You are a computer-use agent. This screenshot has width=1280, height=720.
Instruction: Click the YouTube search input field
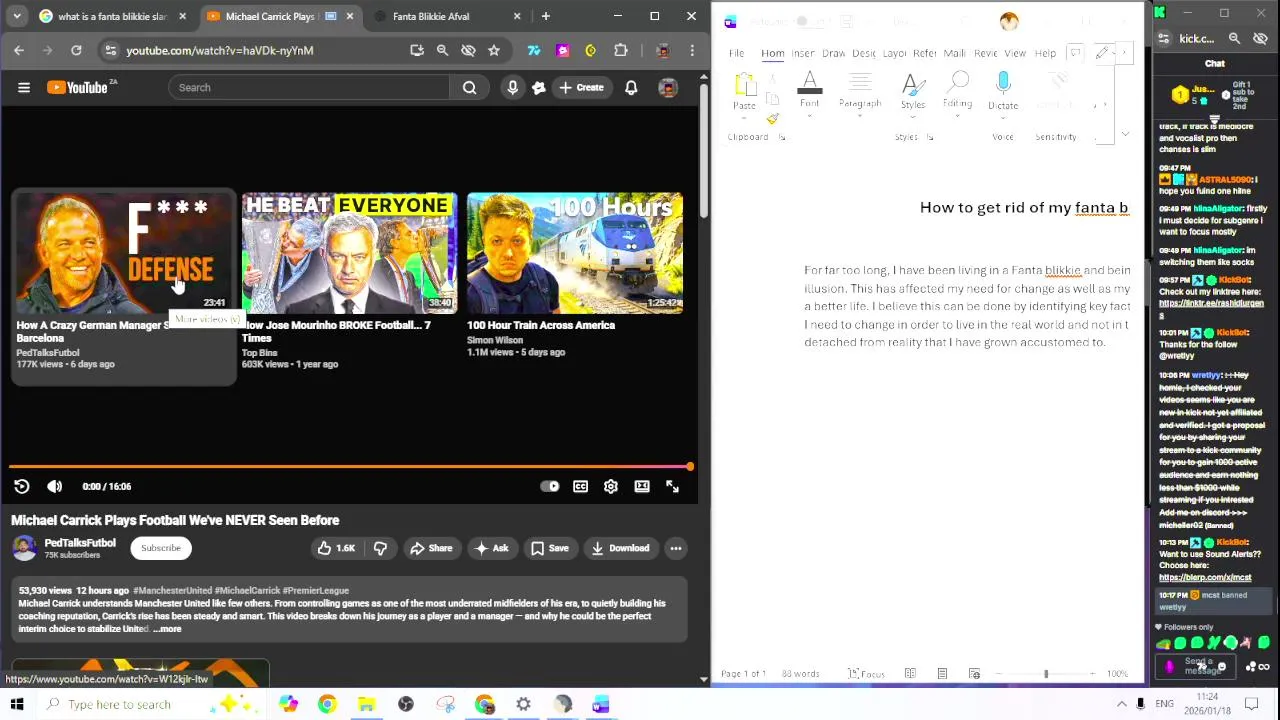(x=310, y=88)
